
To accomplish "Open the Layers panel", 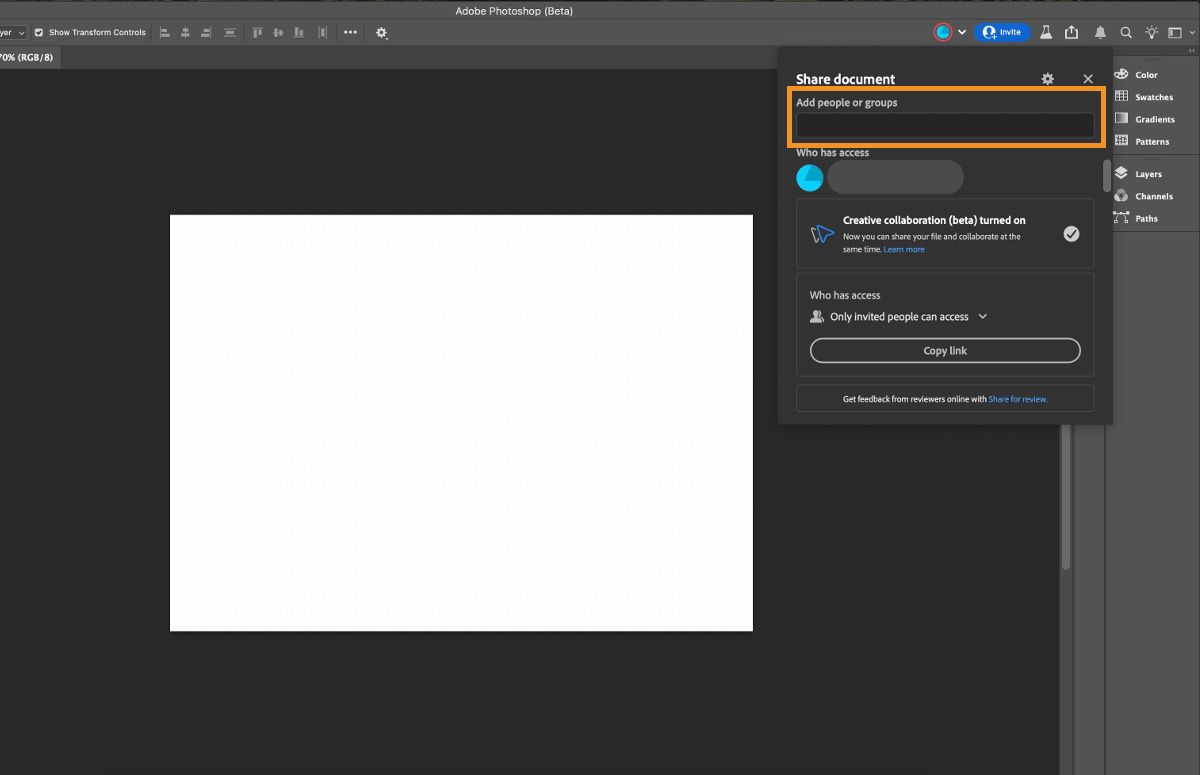I will [1147, 173].
